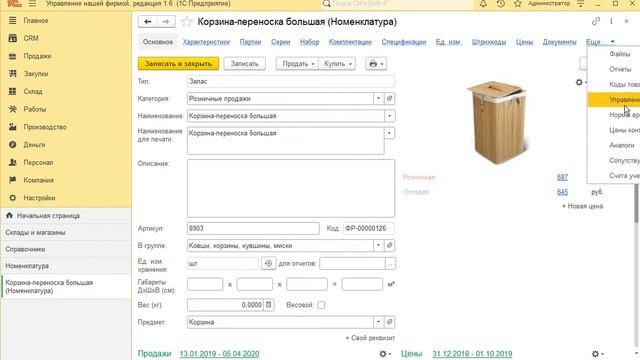The image size is (640, 360).
Task: Open the В группе value with the link icon
Action: click(389, 245)
